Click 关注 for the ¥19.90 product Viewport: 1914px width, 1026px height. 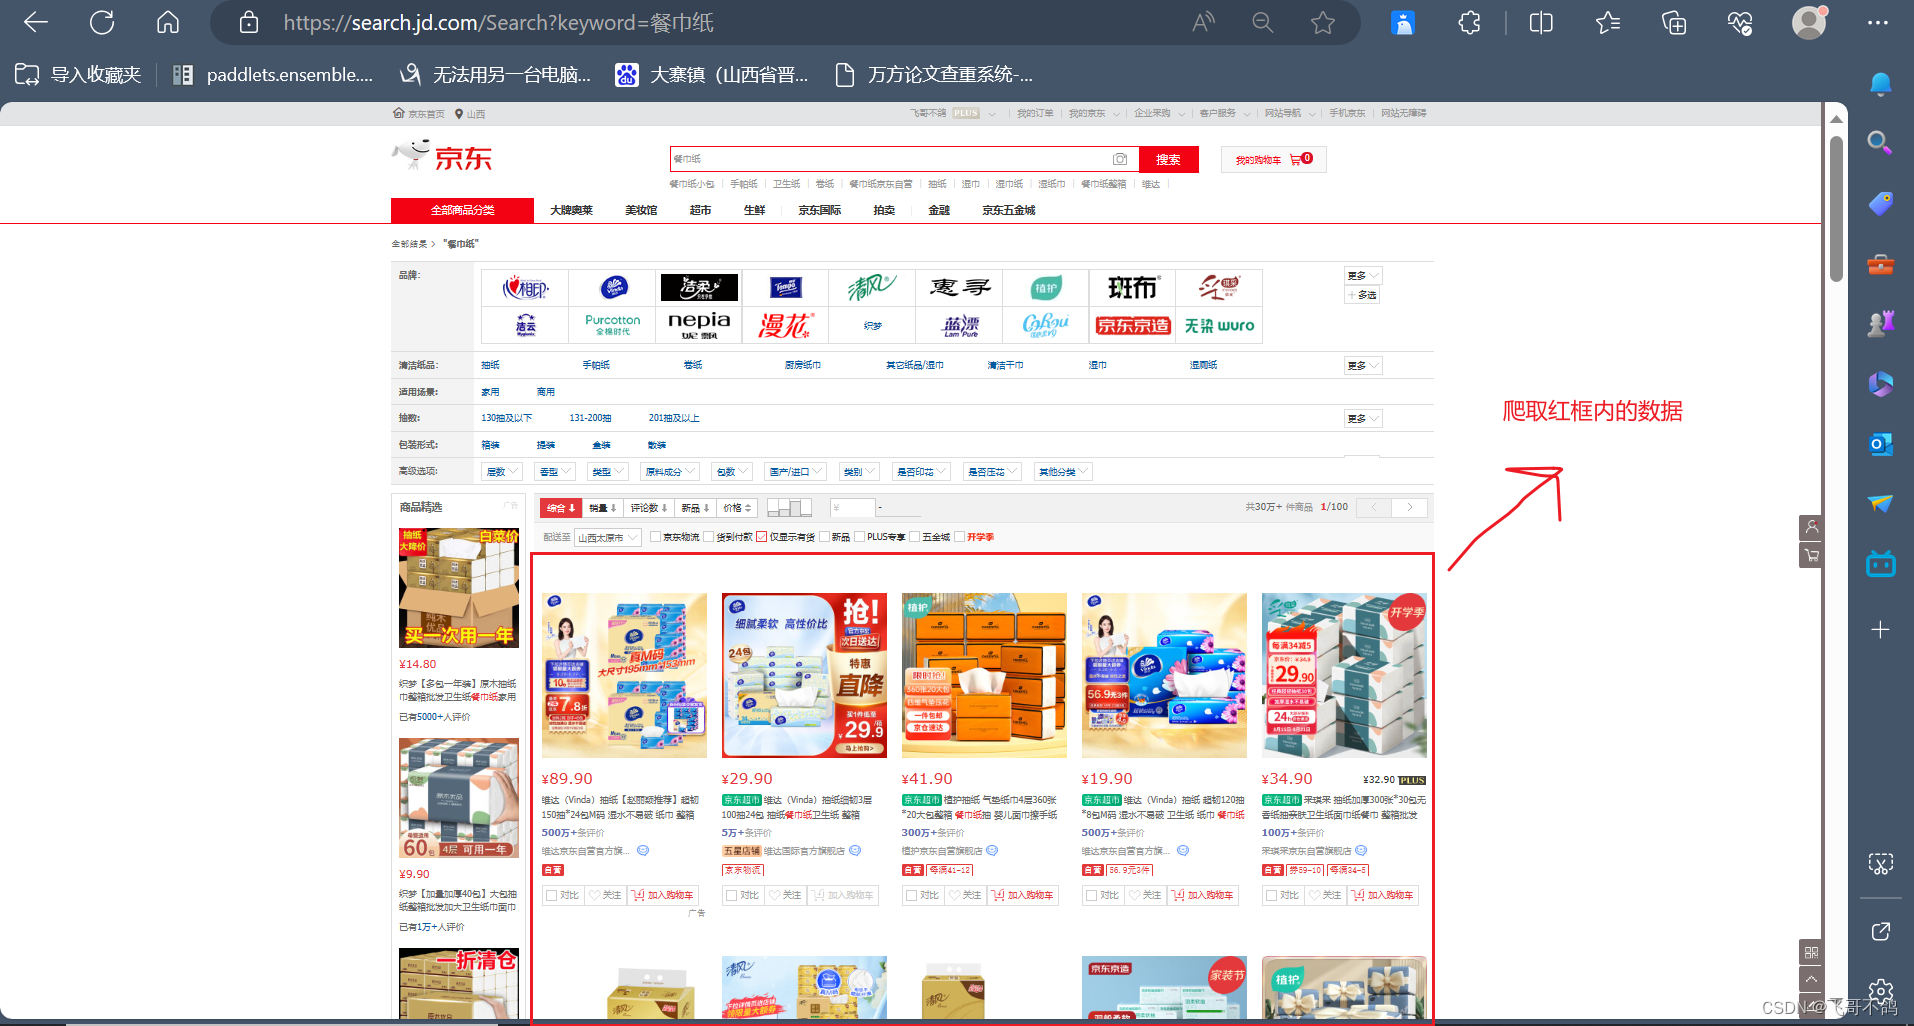[1145, 895]
